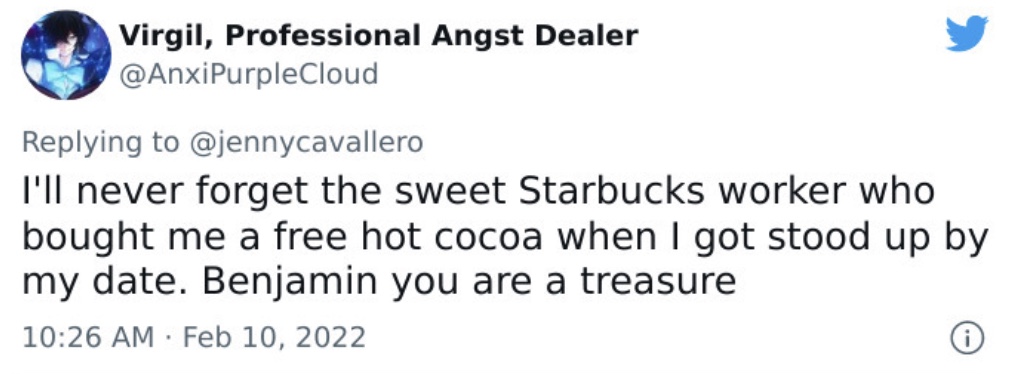1016x374 pixels.
Task: Click the 10:26 AM time
Action: point(88,338)
